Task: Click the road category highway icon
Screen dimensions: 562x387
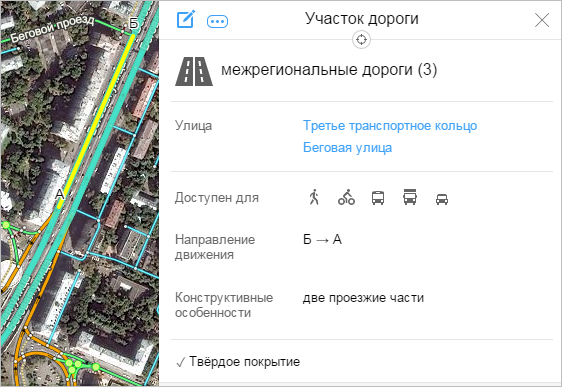Action: 194,71
